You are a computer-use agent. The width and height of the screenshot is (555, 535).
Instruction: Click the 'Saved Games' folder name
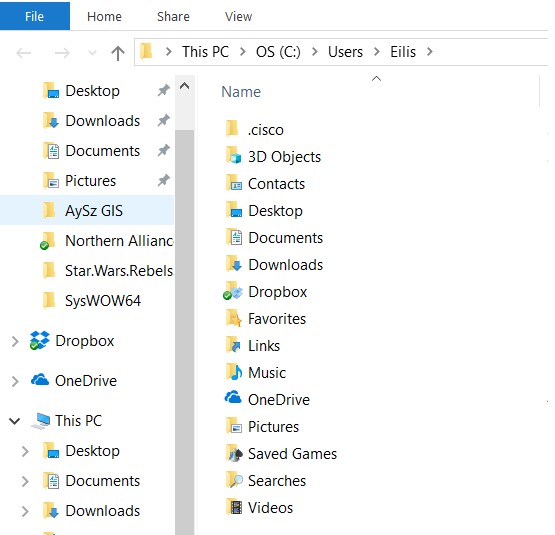(x=292, y=454)
